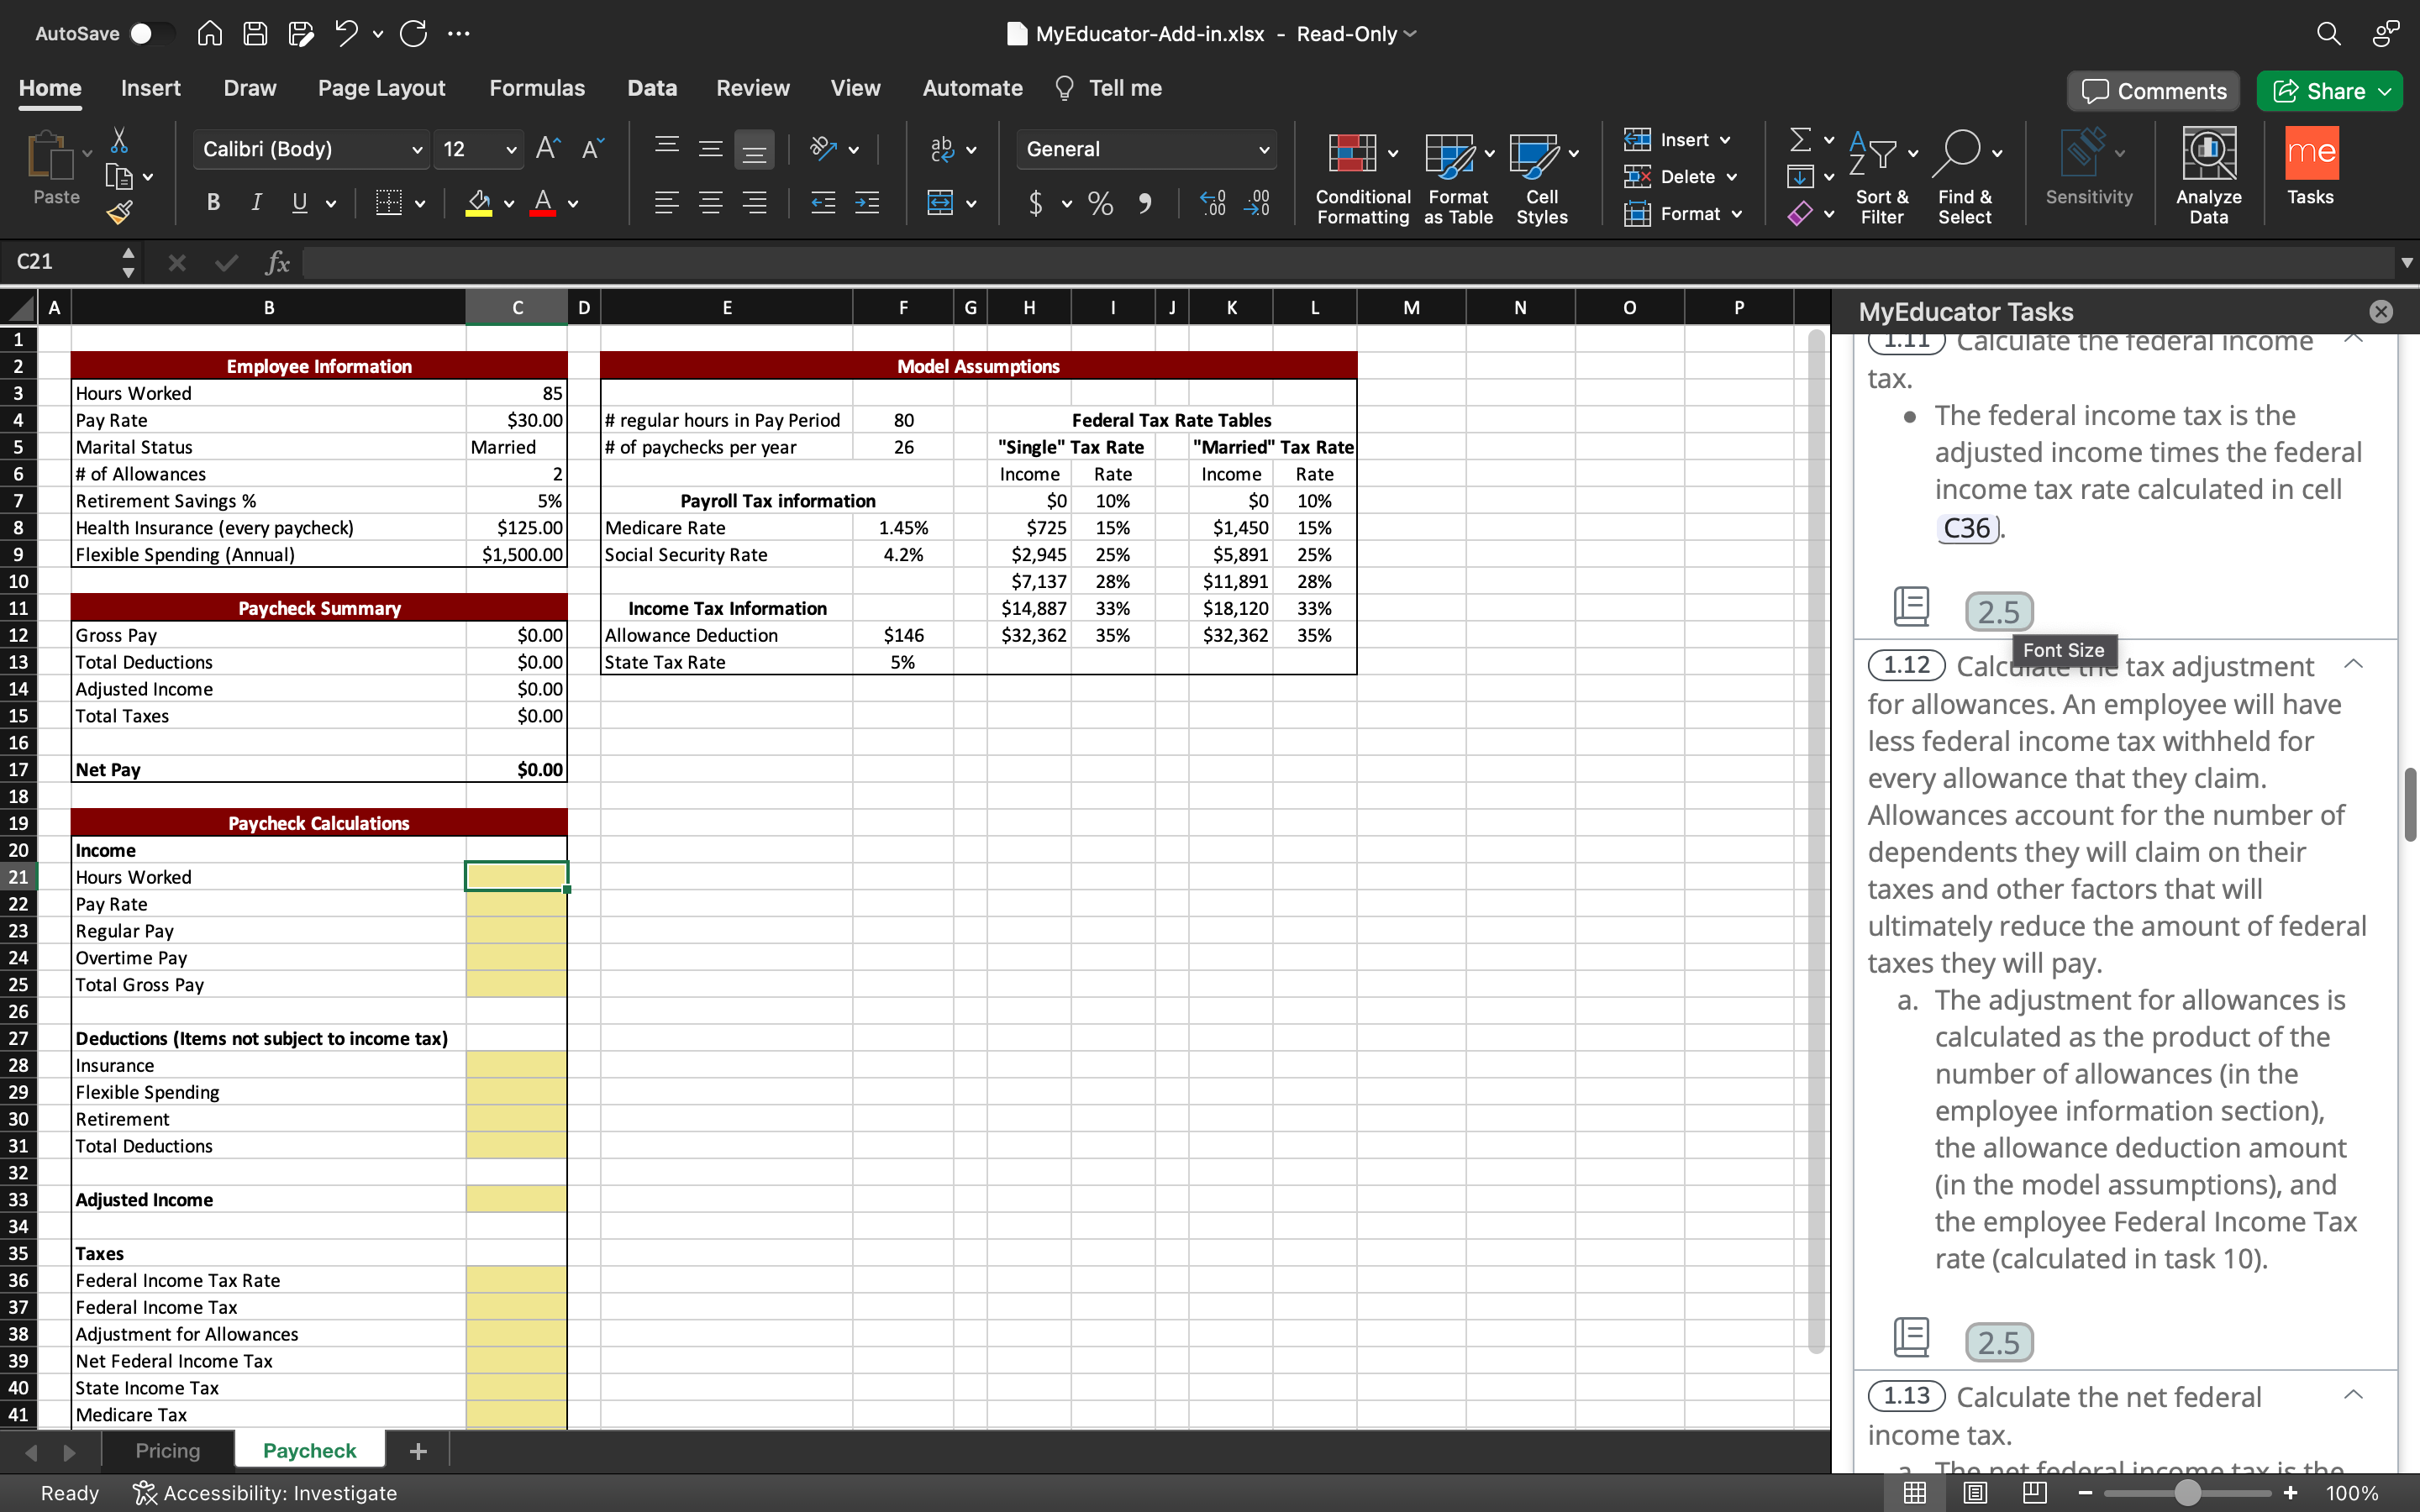Collapse task 1.12 using its chevron

click(x=2353, y=665)
